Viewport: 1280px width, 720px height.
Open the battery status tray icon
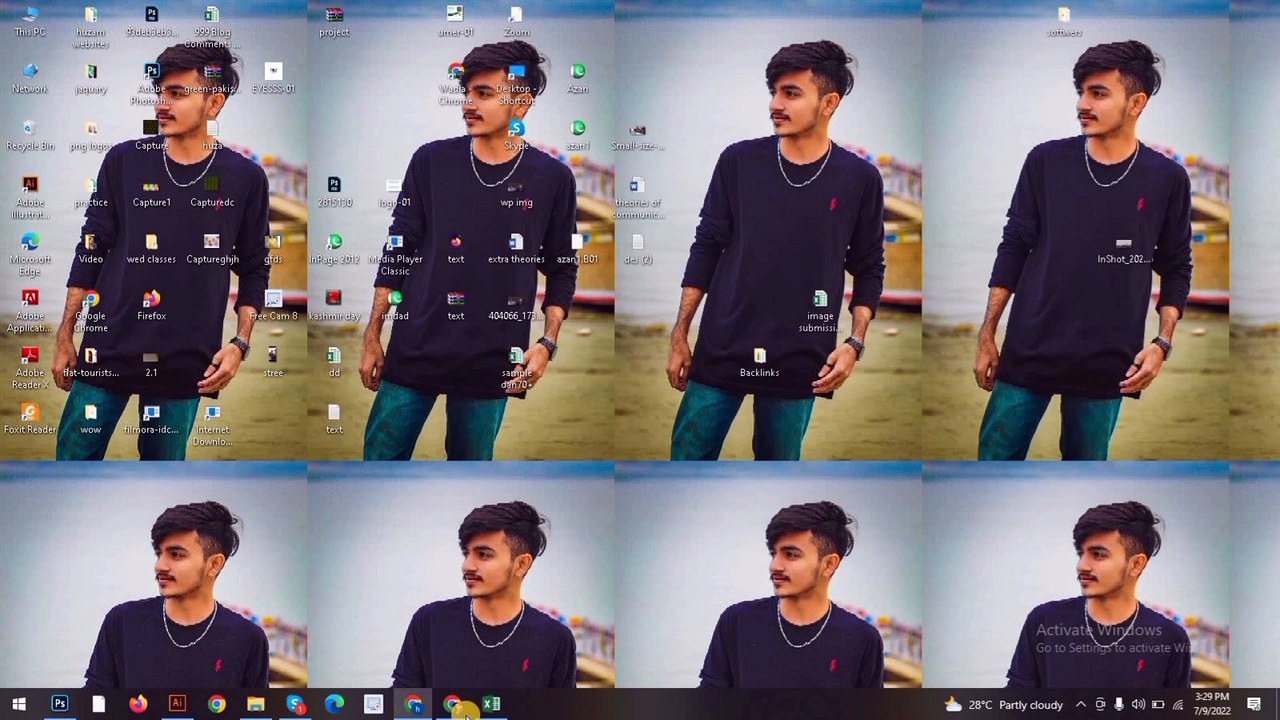1158,705
